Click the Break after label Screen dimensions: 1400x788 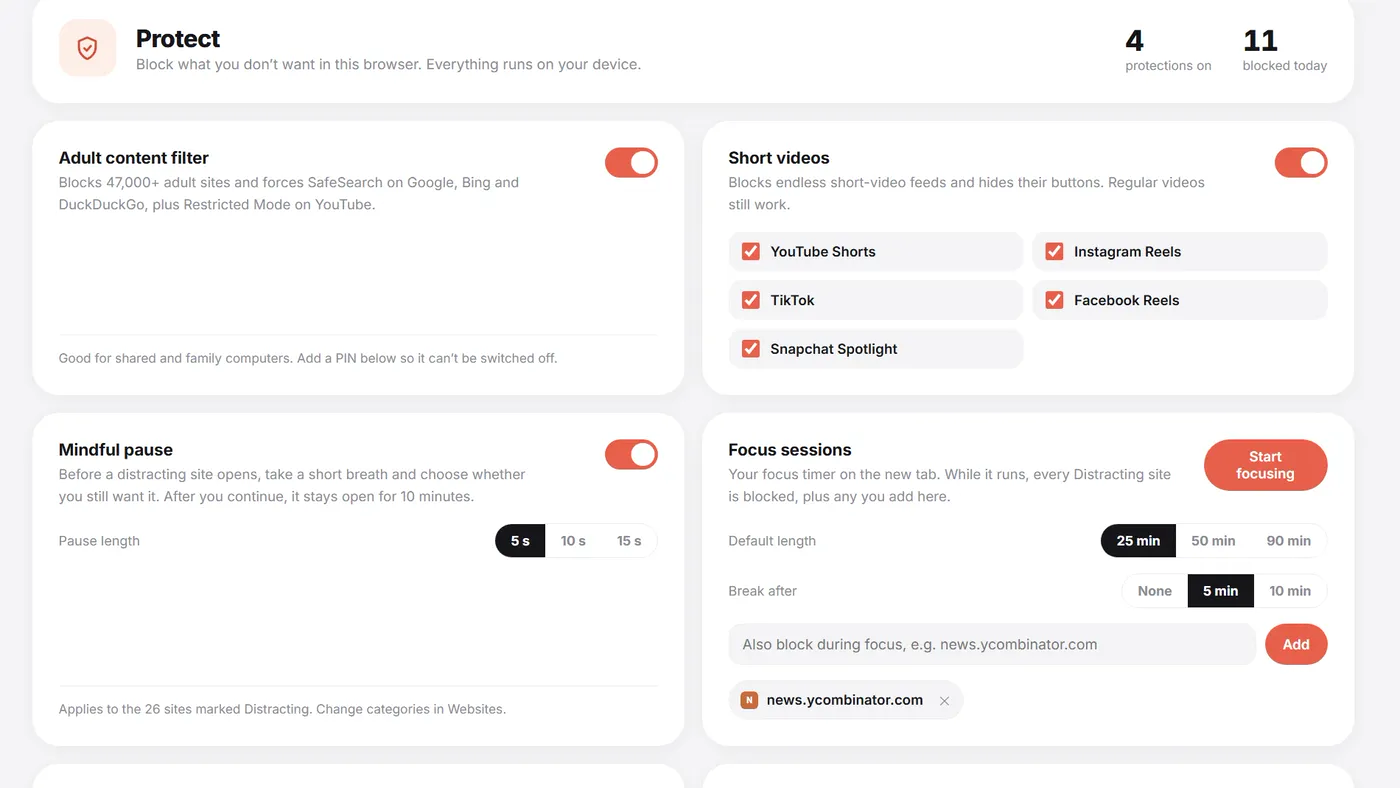pyautogui.click(x=763, y=591)
